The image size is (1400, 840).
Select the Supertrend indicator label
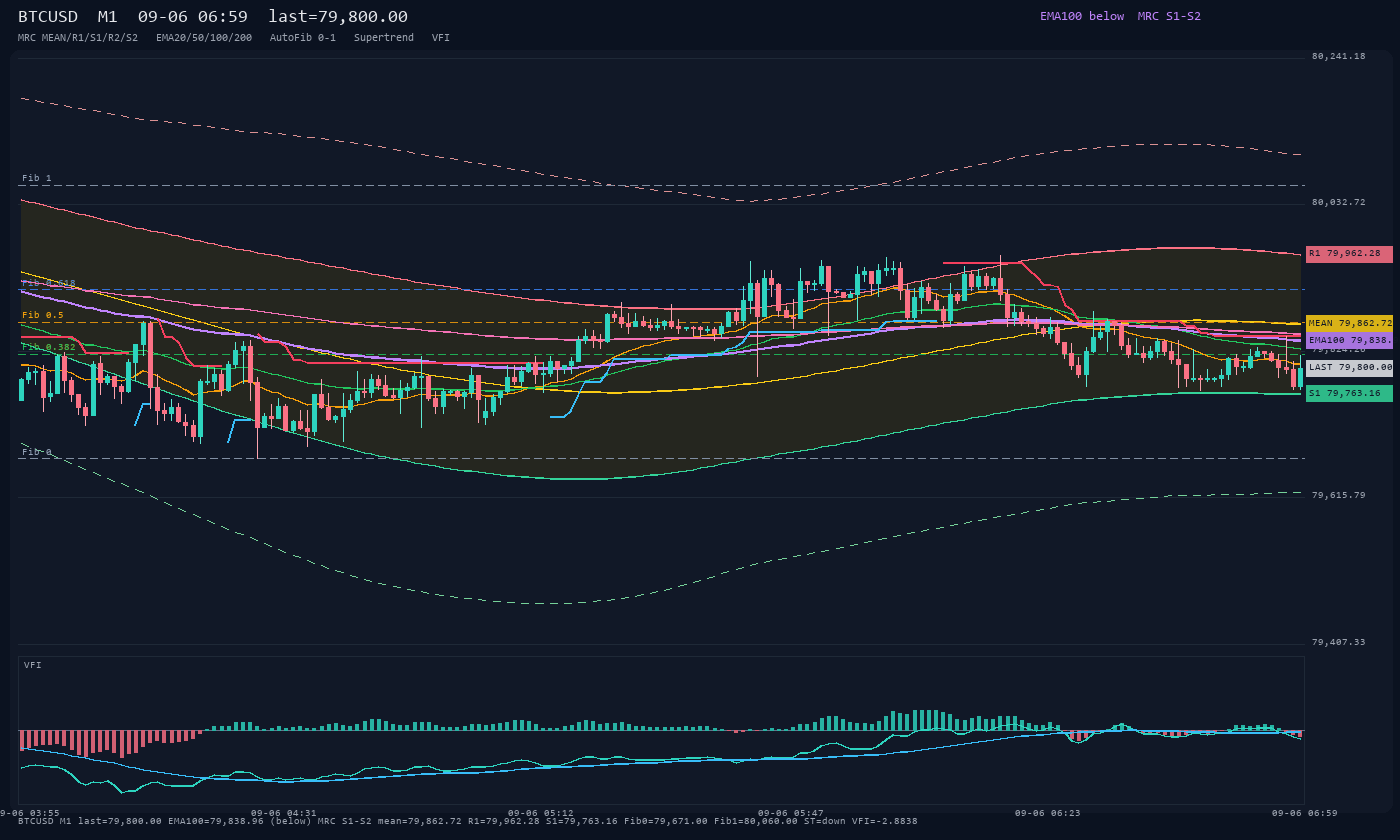click(x=384, y=37)
